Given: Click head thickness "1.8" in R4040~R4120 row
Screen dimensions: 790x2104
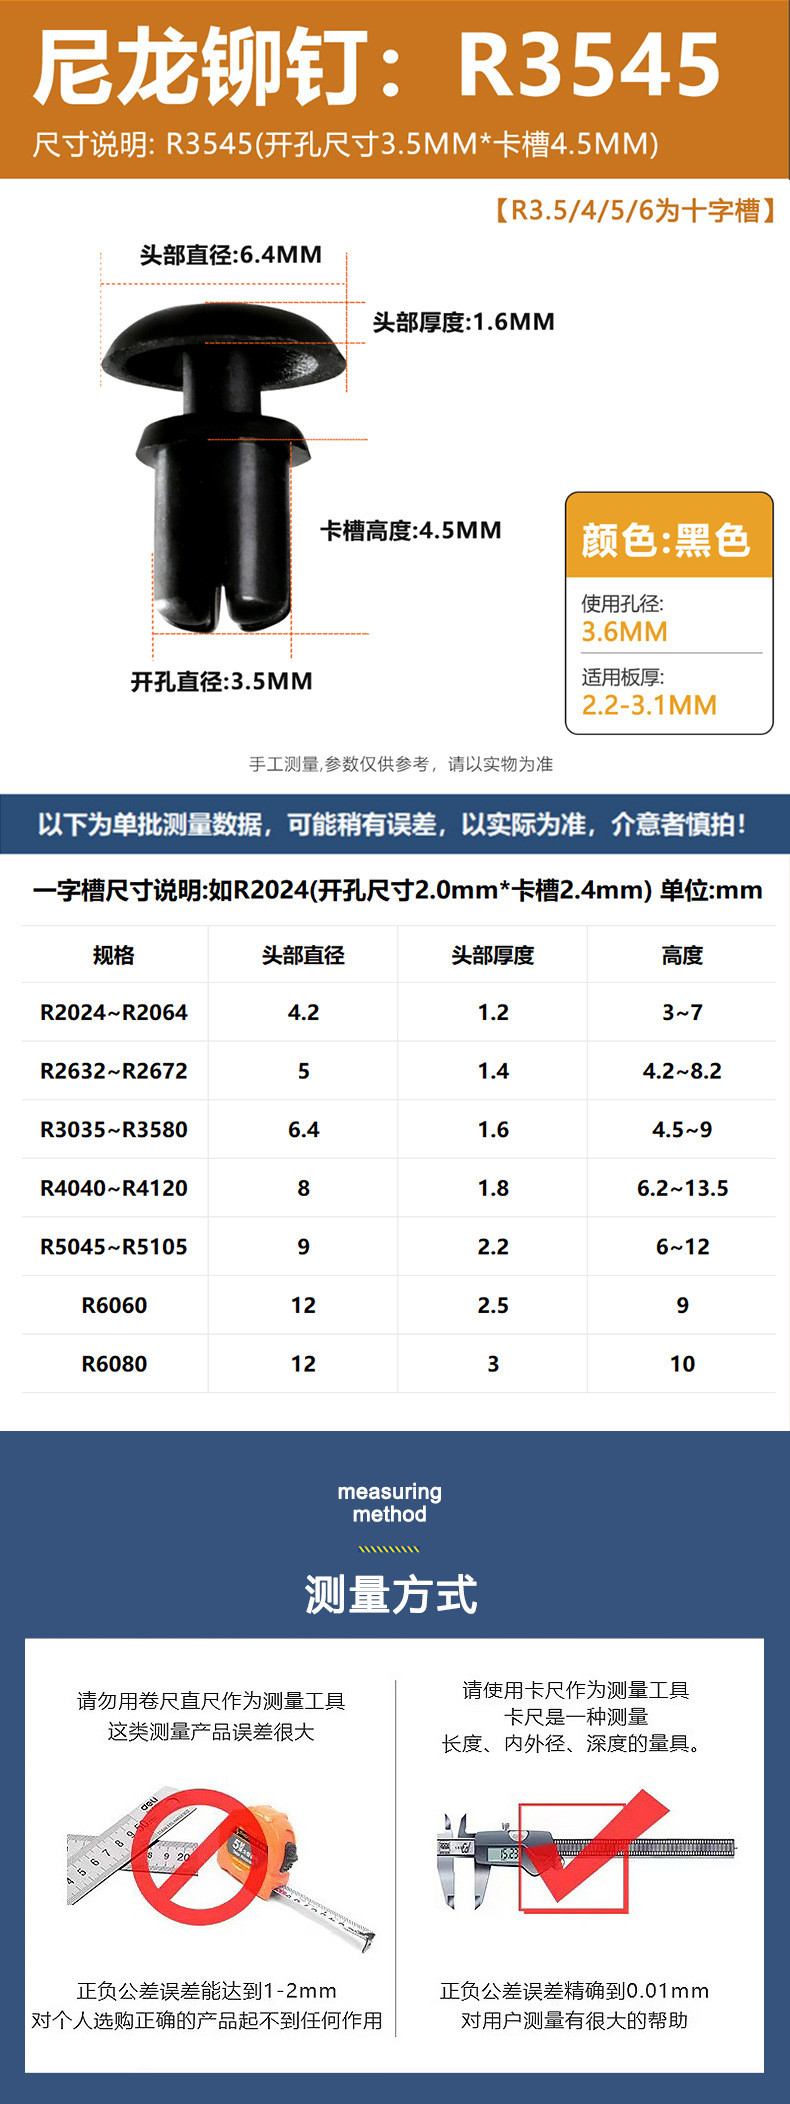Looking at the screenshot, I should (493, 1188).
